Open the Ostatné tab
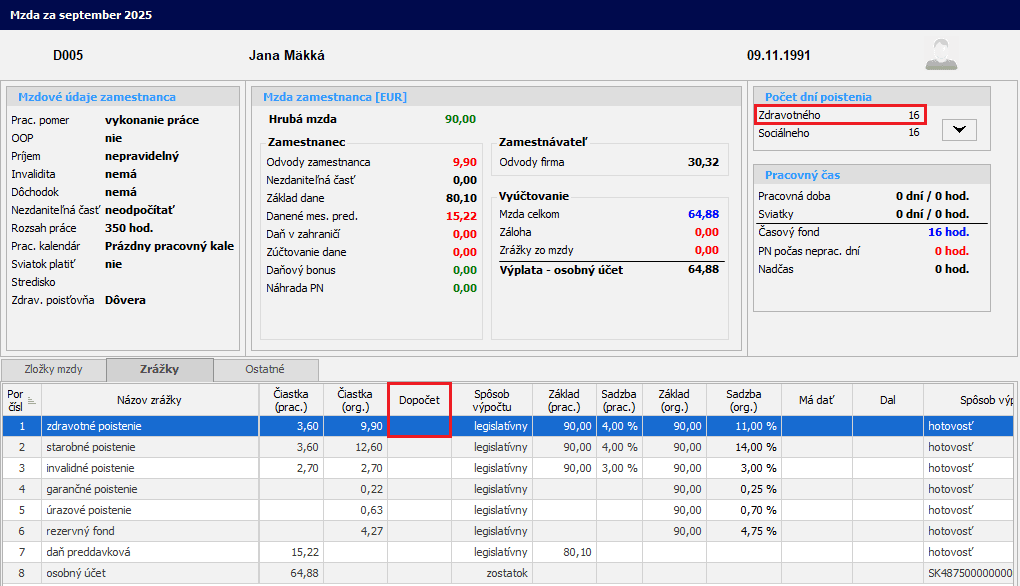 265,369
